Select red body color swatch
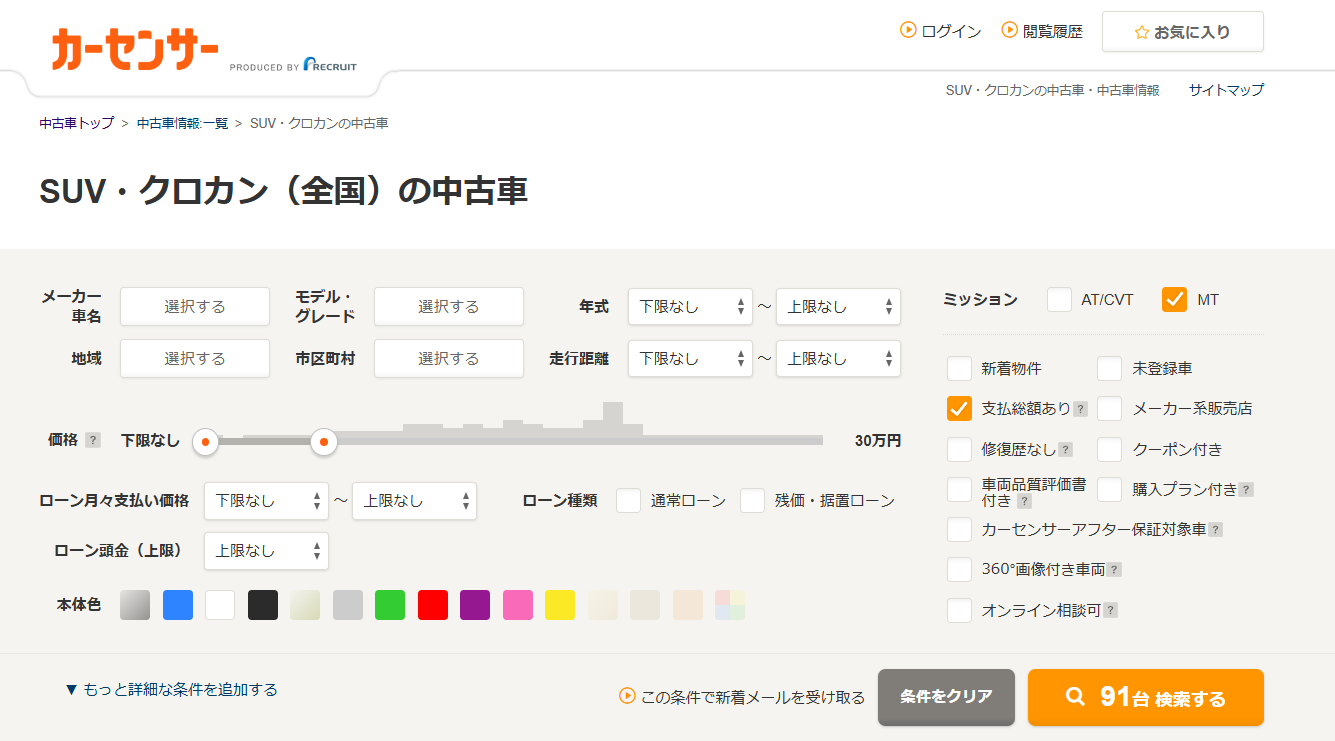Screen dimensions: 1335x741 pos(432,605)
